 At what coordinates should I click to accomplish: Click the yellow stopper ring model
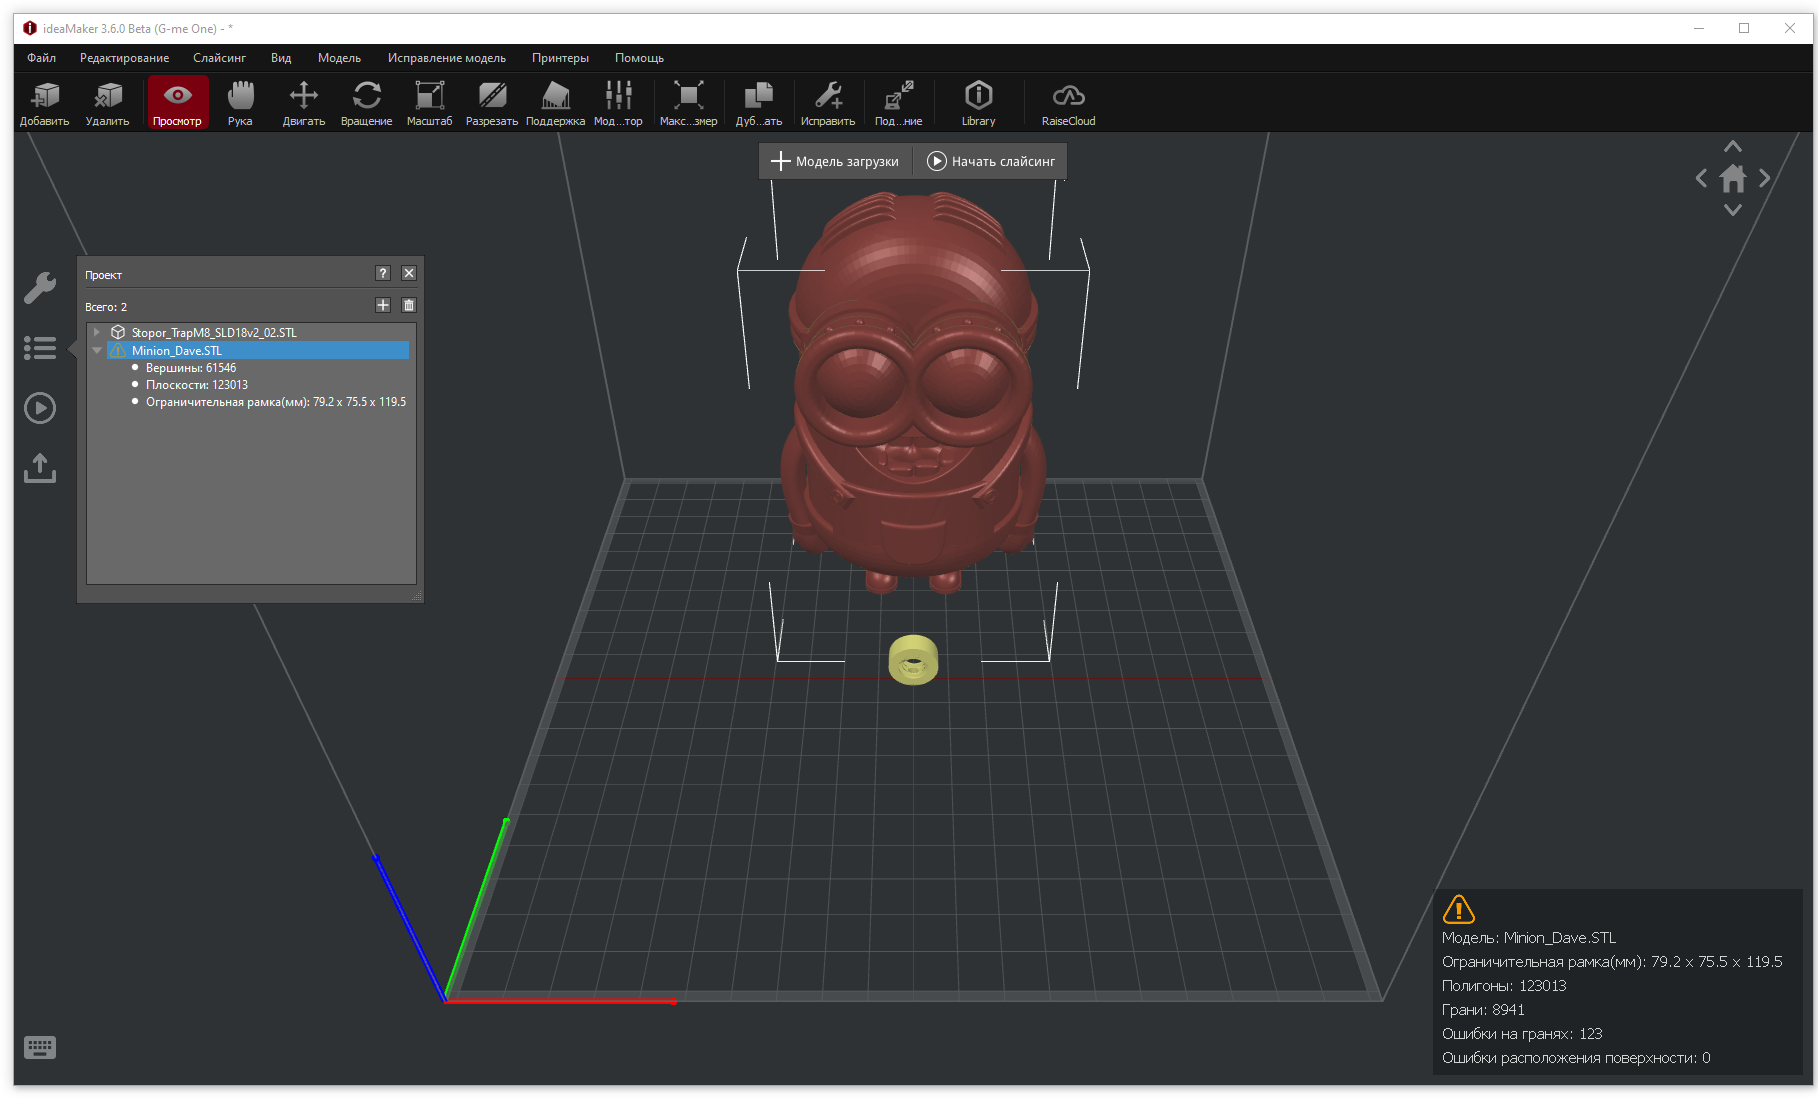tap(913, 660)
